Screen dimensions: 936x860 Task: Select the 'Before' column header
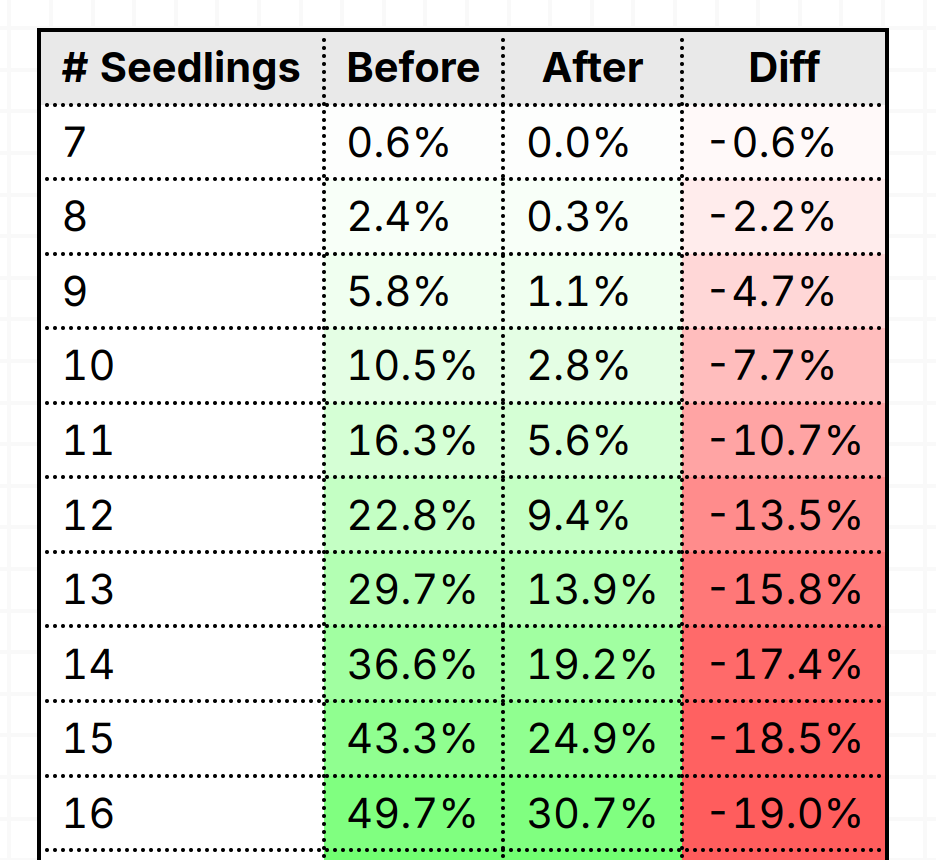tap(413, 68)
